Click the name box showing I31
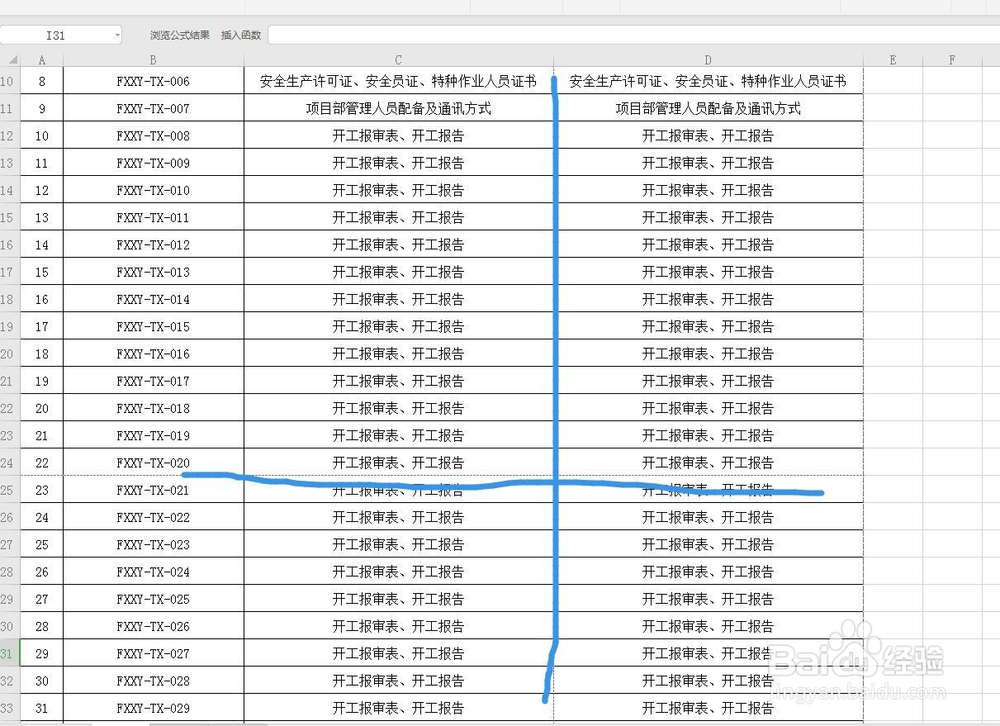This screenshot has height=726, width=1000. coord(55,35)
